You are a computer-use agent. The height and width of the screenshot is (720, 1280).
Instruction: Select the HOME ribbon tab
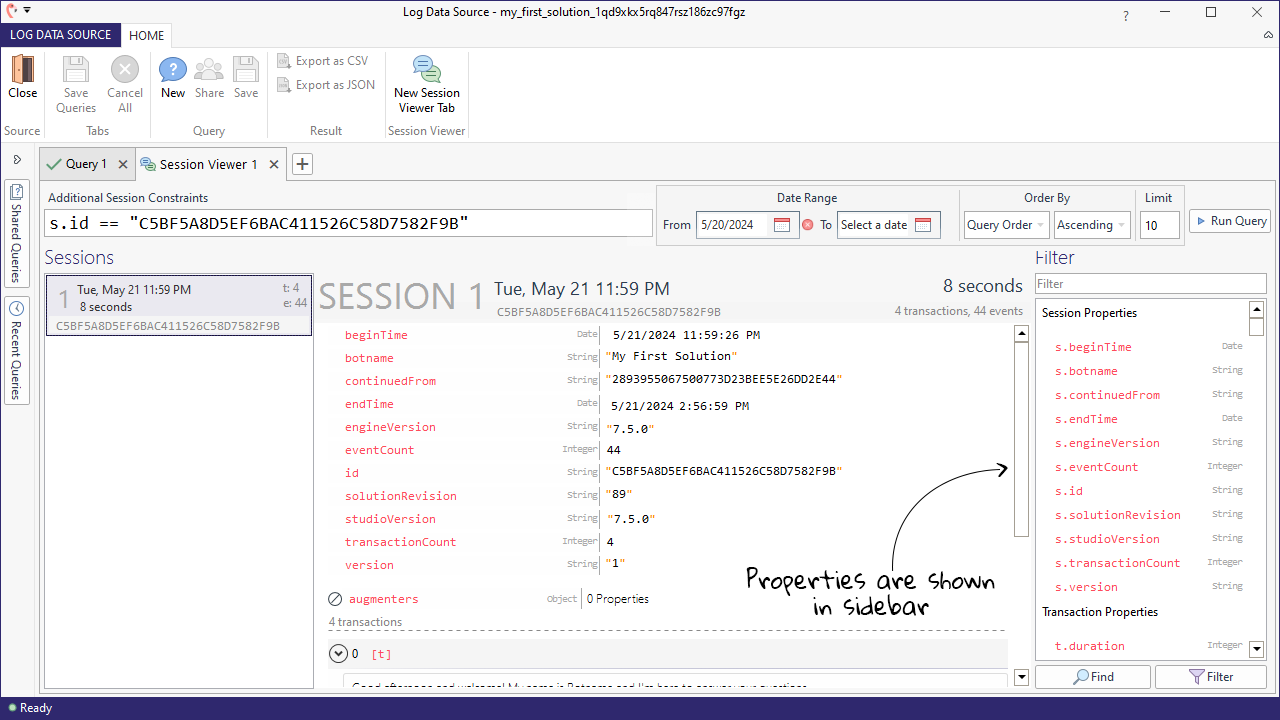(146, 35)
